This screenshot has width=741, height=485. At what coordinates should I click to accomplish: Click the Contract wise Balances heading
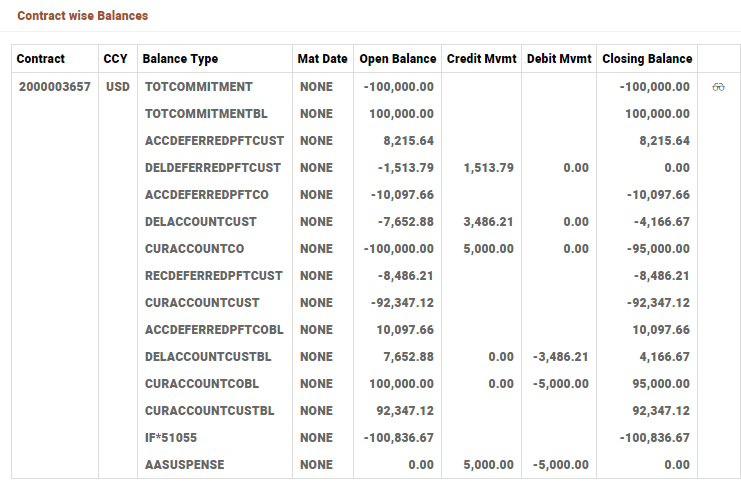(x=83, y=17)
